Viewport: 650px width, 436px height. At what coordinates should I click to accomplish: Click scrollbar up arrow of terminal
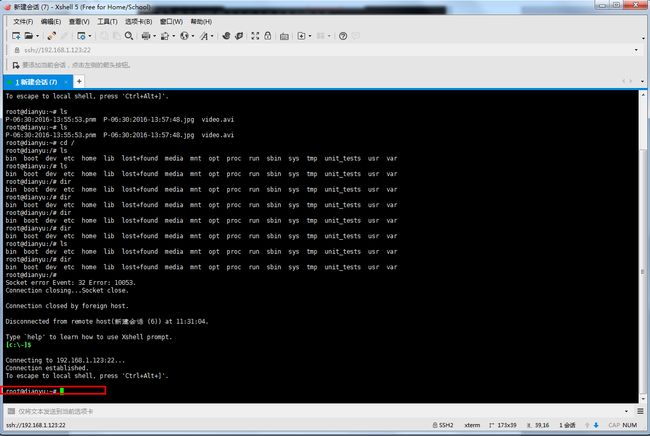pyautogui.click(x=643, y=95)
